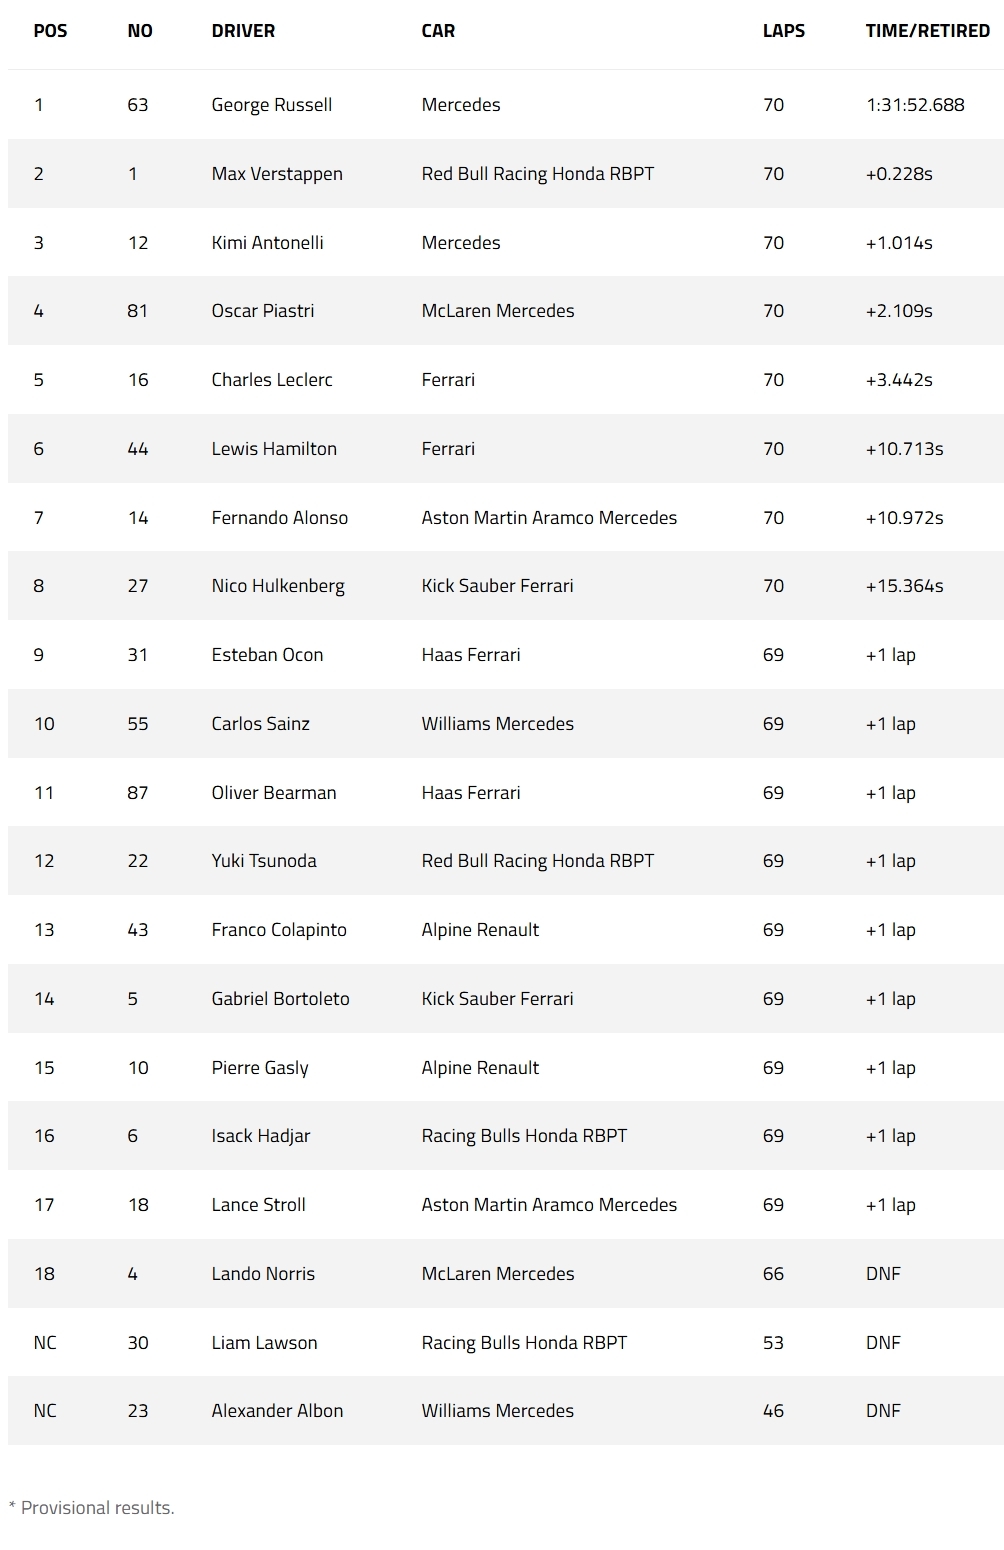Open Max Verstappen driver entry
The width and height of the screenshot is (1004, 1550).
click(277, 174)
